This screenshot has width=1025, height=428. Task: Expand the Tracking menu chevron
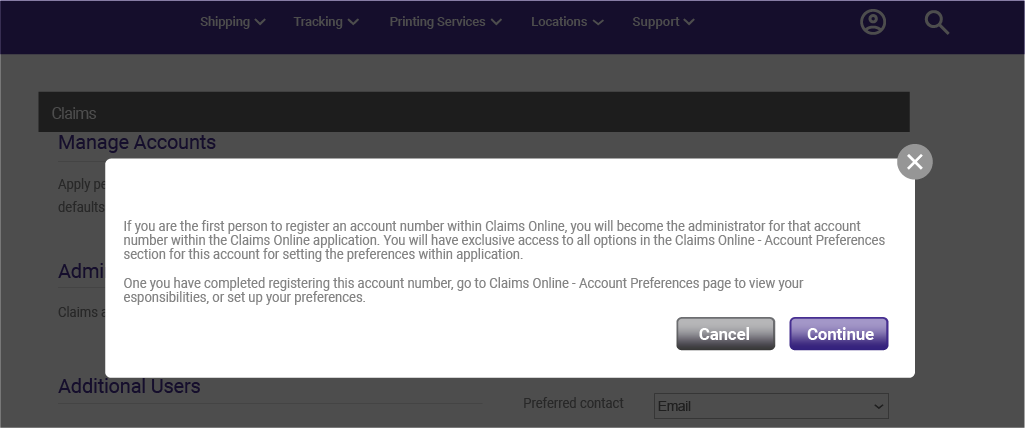coord(353,22)
